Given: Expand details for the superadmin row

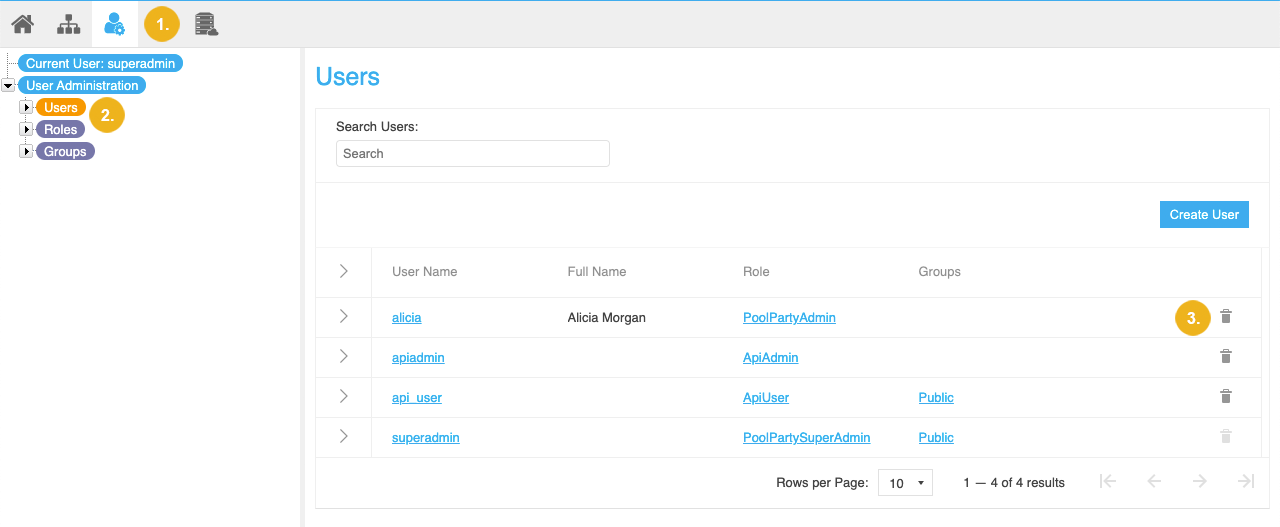Looking at the screenshot, I should coord(343,437).
